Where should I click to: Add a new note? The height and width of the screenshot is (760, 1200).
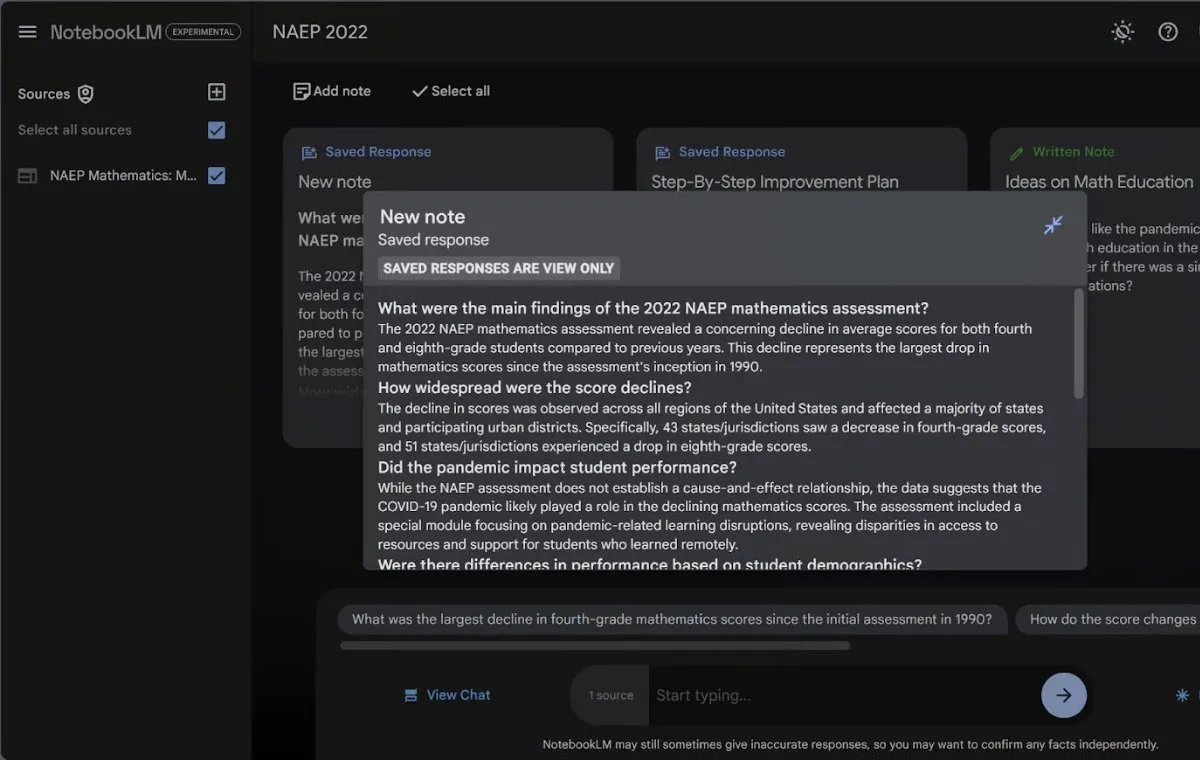pos(332,91)
